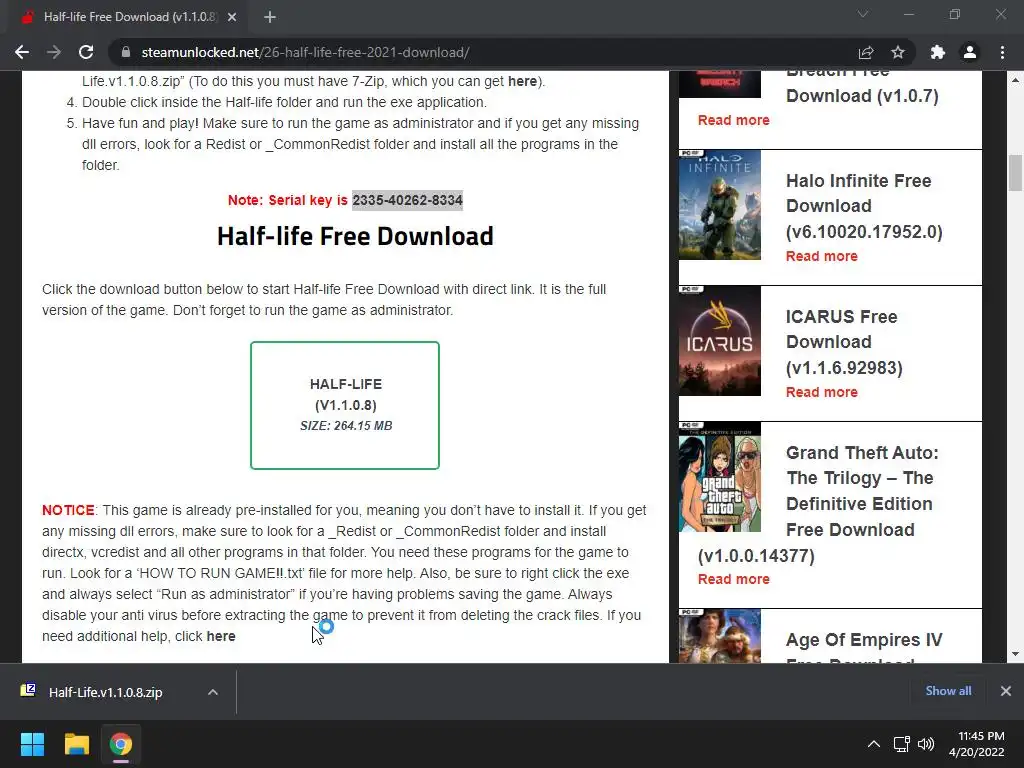Click Show all downloads
The height and width of the screenshot is (768, 1024).
(x=948, y=691)
